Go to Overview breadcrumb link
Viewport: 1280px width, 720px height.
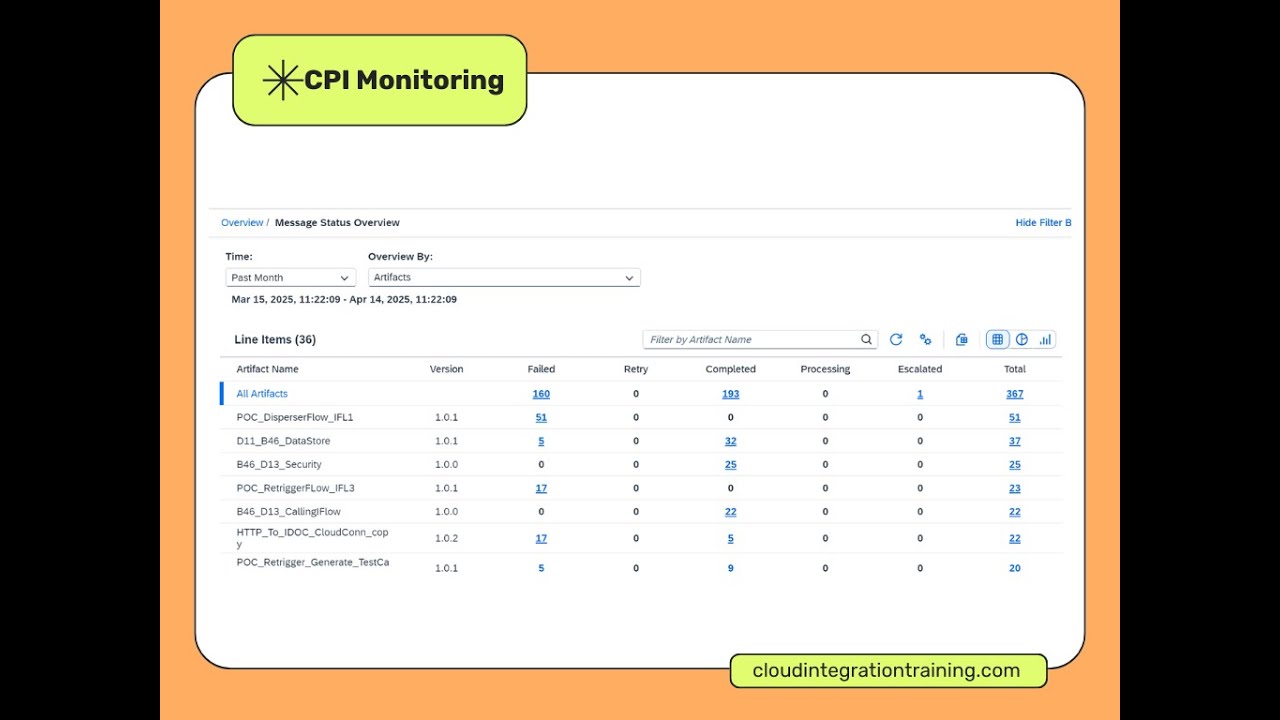242,223
